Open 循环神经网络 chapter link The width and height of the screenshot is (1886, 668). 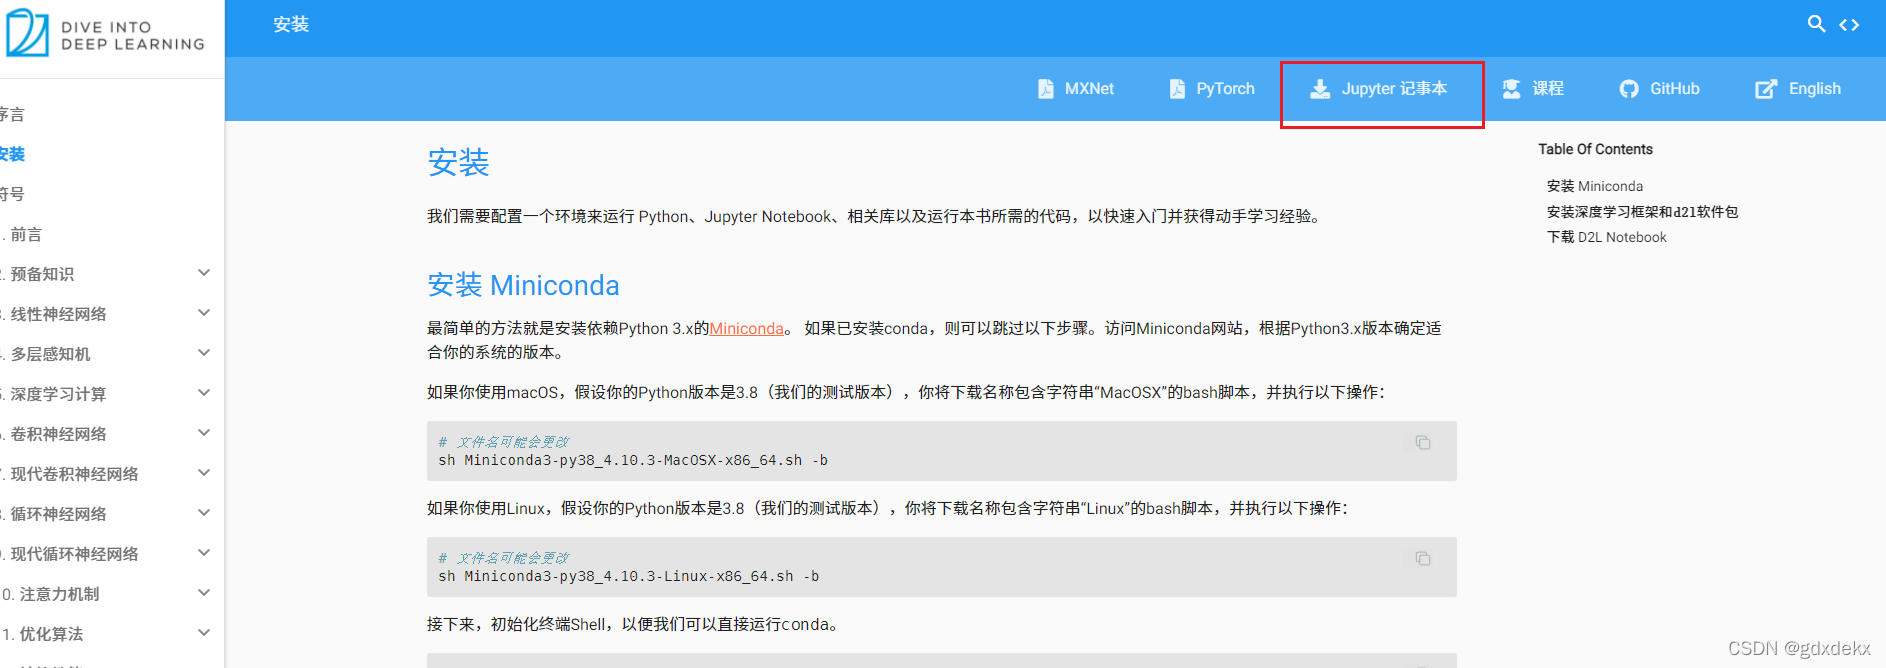[54, 514]
